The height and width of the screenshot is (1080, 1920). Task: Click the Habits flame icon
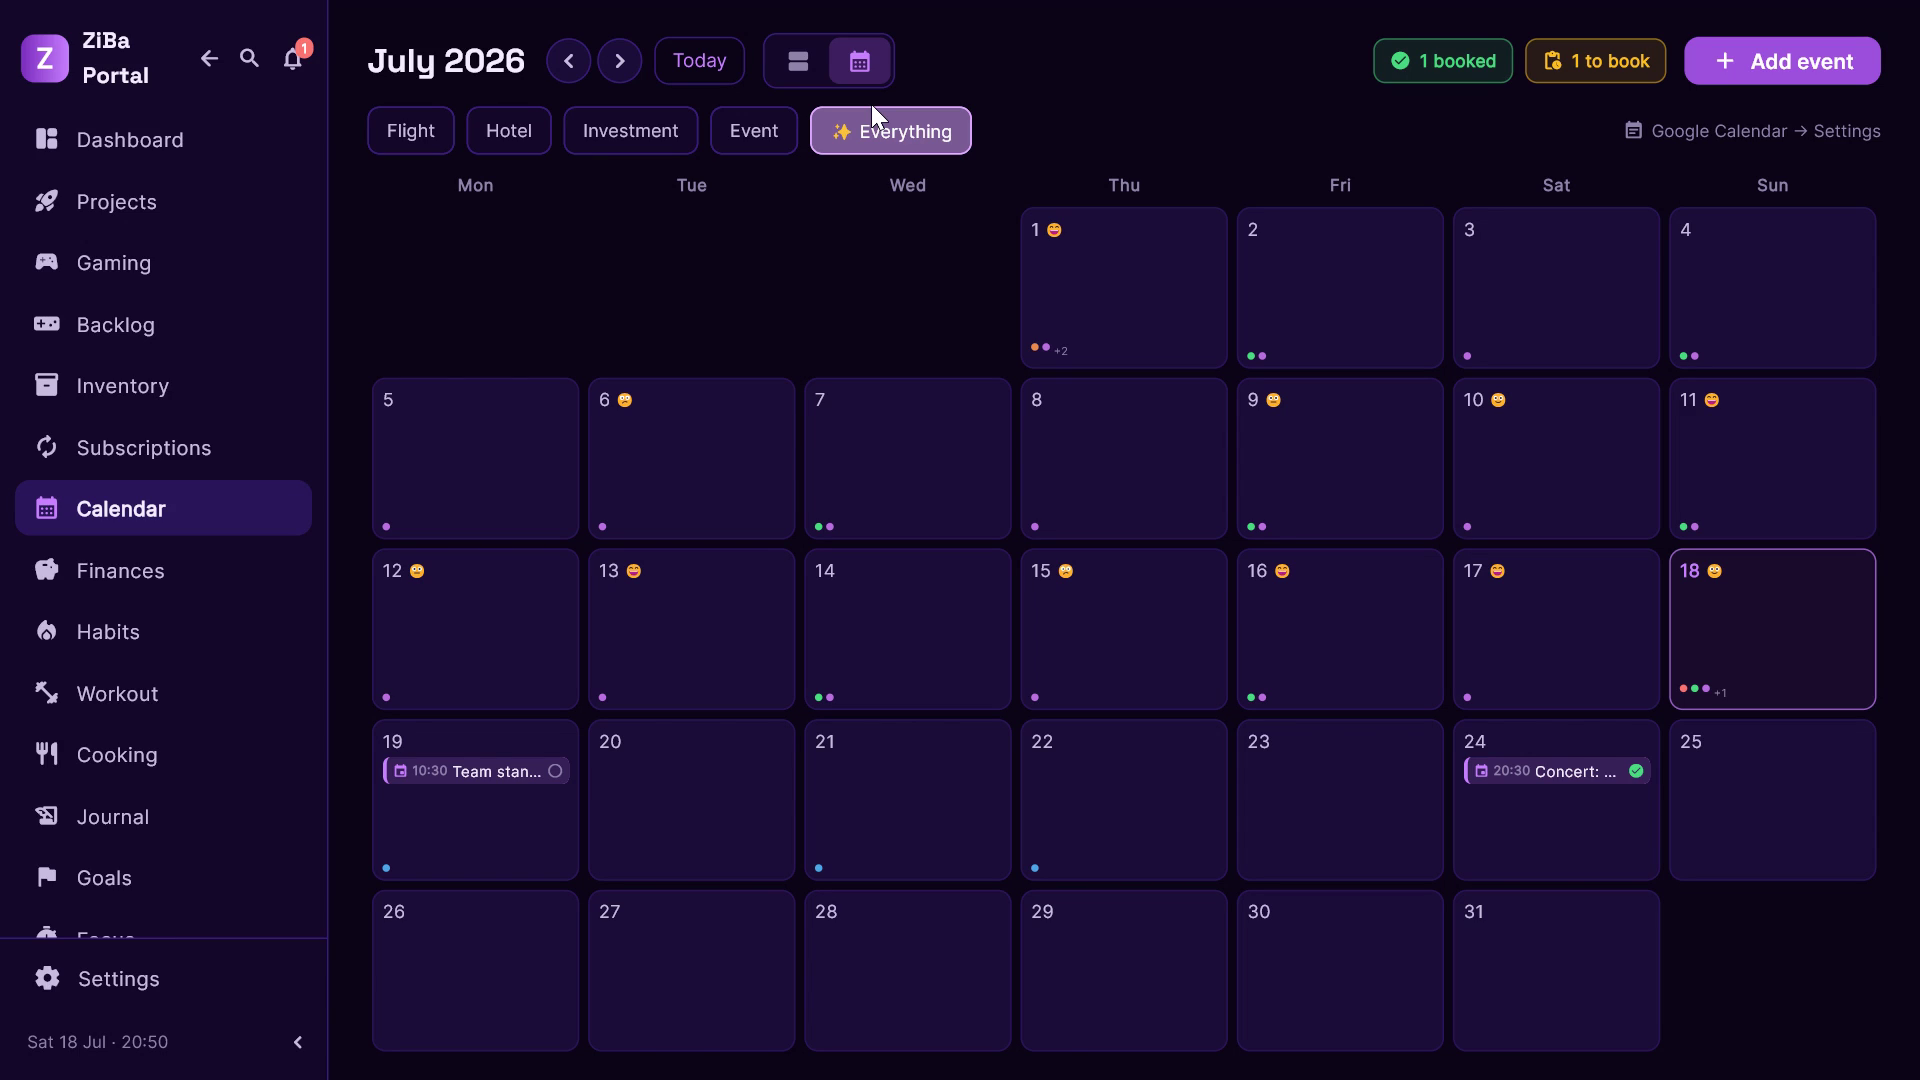47,631
